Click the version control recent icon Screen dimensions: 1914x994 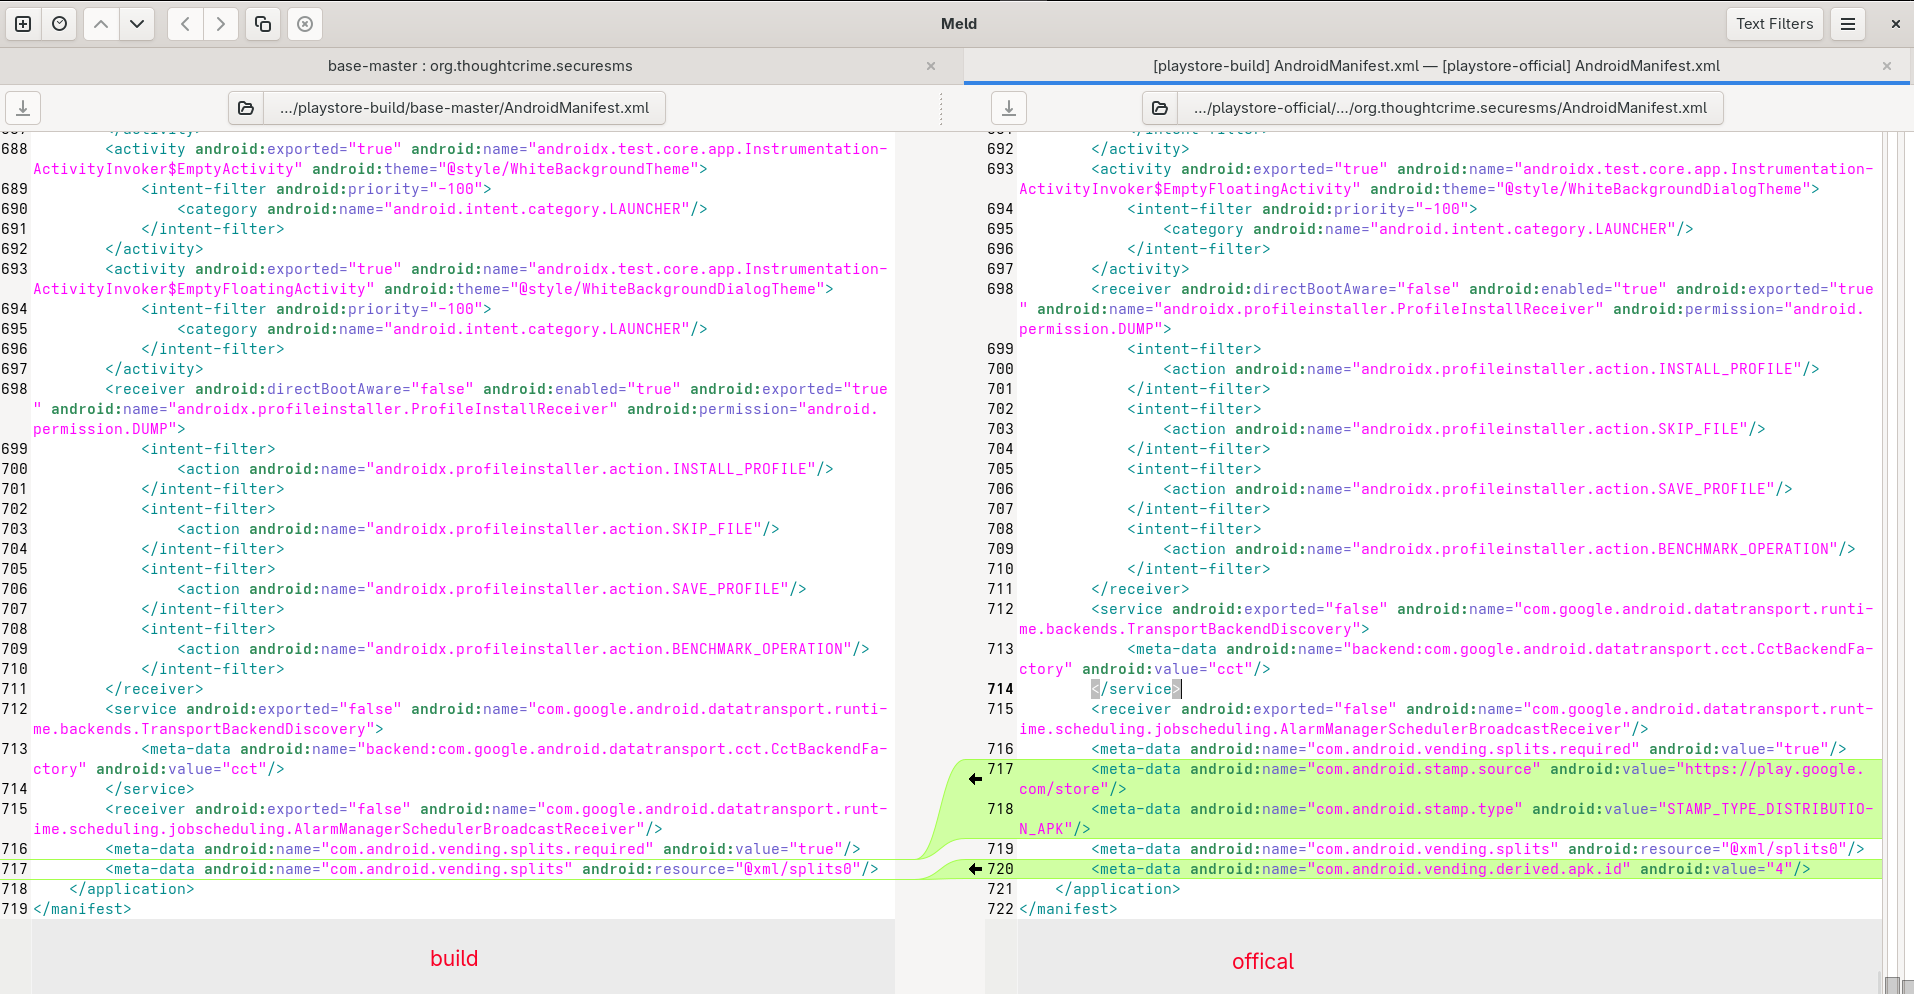(60, 24)
